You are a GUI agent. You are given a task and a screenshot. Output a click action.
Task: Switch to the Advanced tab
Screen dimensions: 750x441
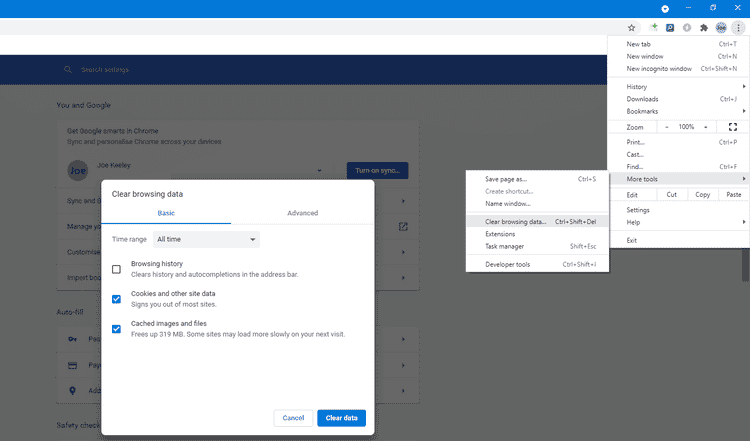pos(302,213)
